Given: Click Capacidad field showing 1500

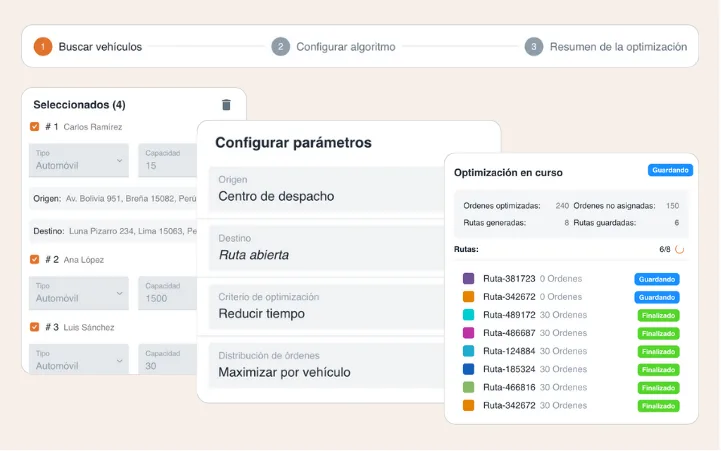Looking at the screenshot, I should [168, 293].
